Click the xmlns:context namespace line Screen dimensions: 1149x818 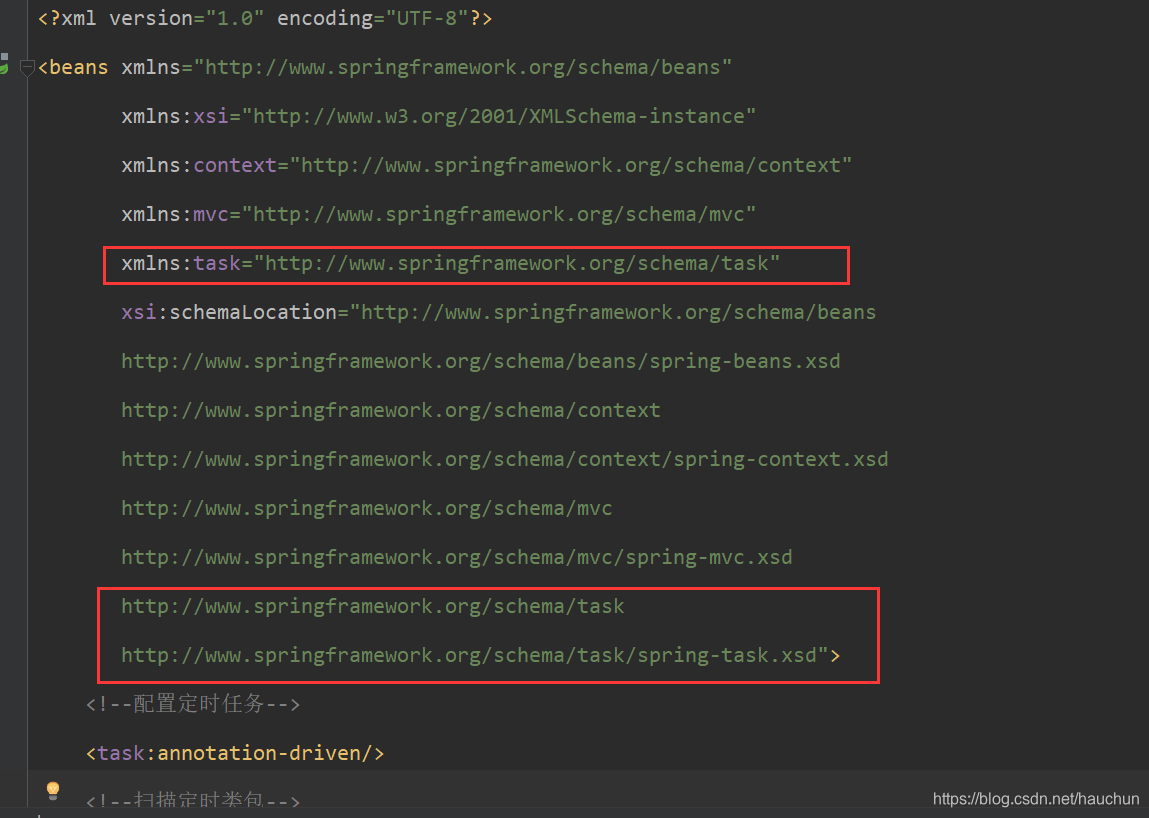coord(487,165)
